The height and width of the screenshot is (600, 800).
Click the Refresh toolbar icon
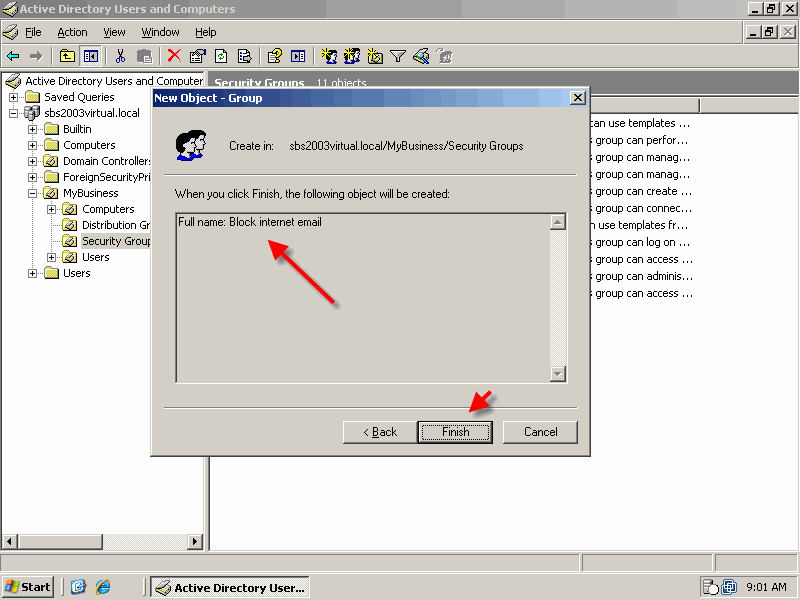tap(221, 56)
